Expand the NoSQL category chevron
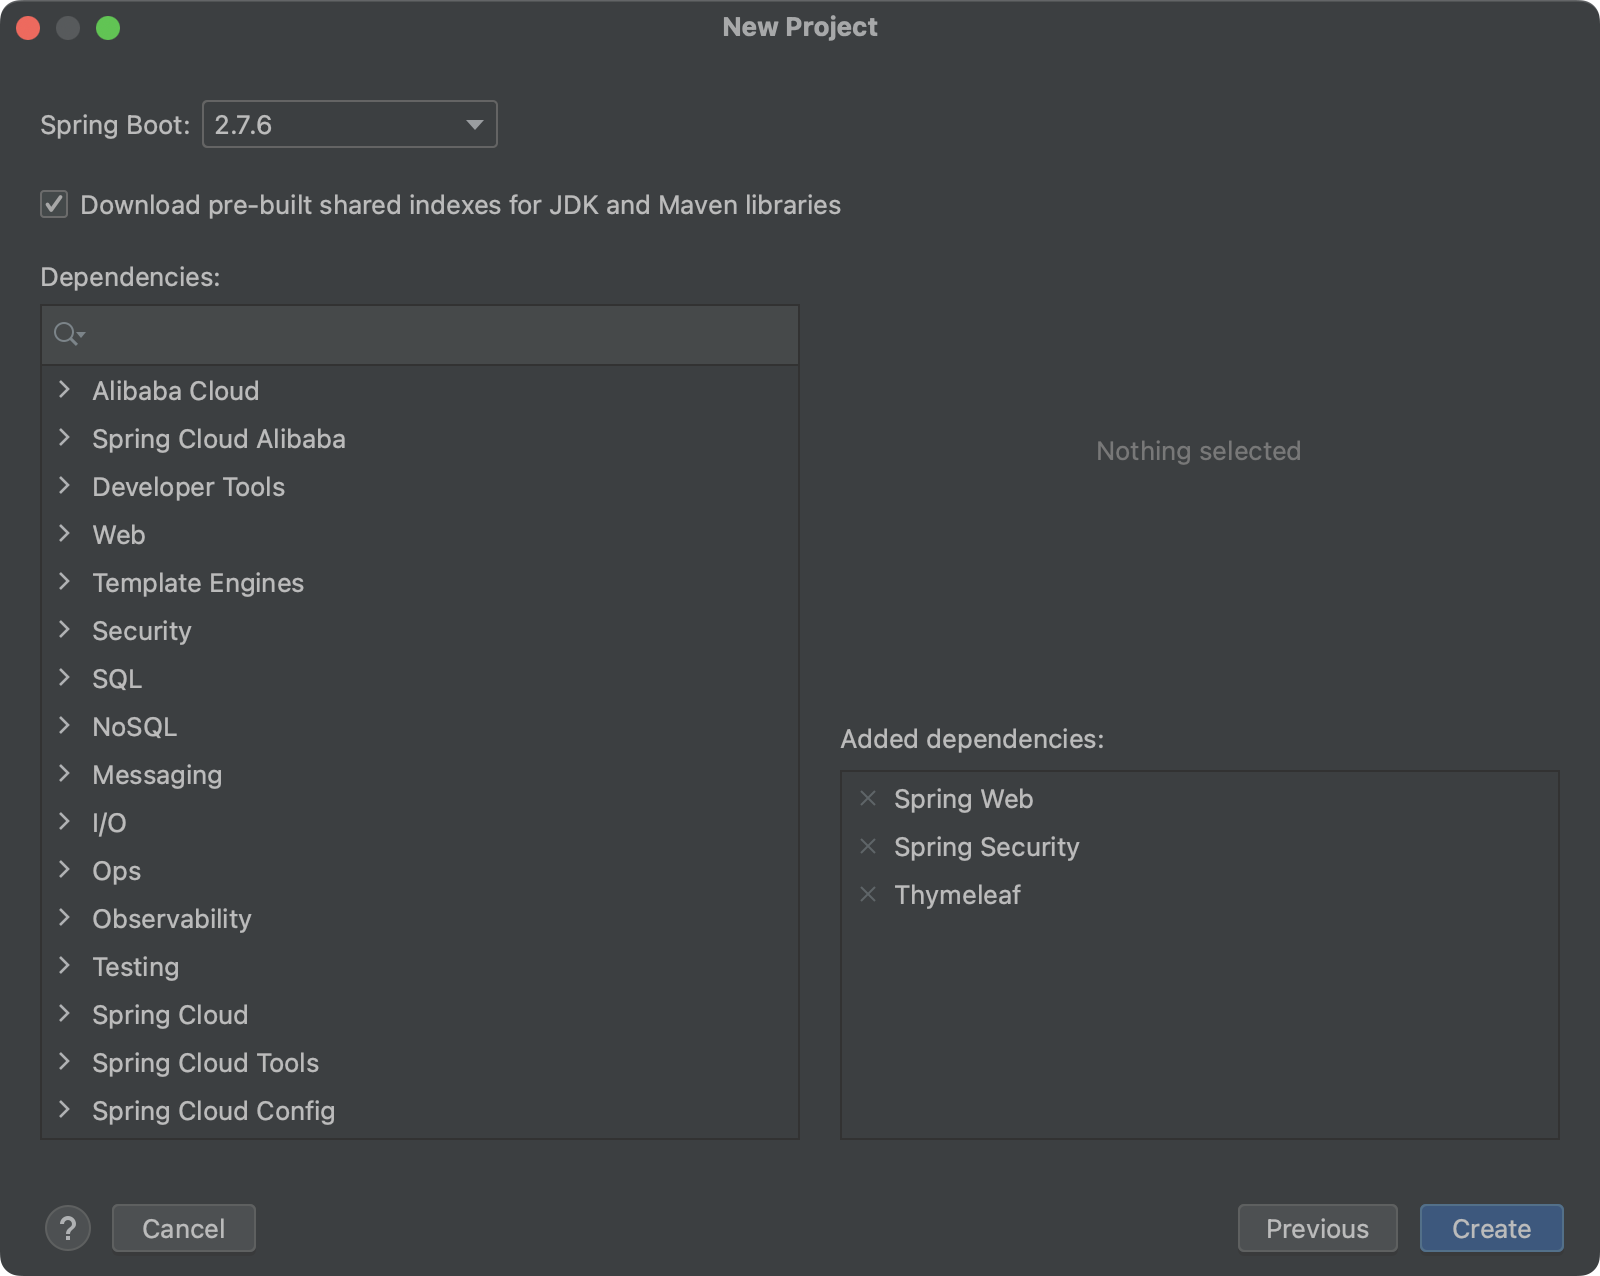Image resolution: width=1600 pixels, height=1276 pixels. point(65,726)
